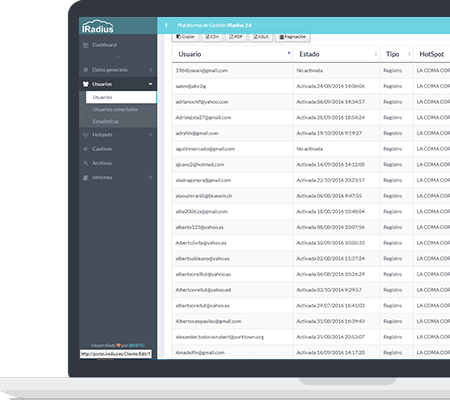
Task: Click the Archivos paperclip icon
Action: (x=86, y=163)
